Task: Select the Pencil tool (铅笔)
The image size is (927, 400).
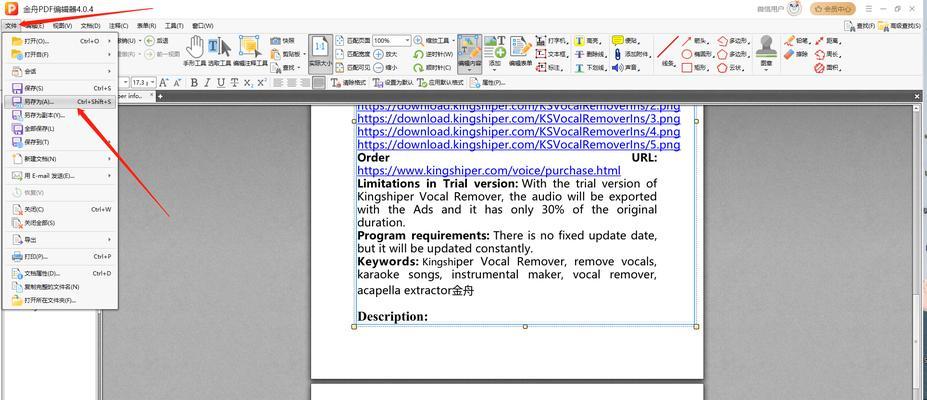Action: (x=796, y=41)
